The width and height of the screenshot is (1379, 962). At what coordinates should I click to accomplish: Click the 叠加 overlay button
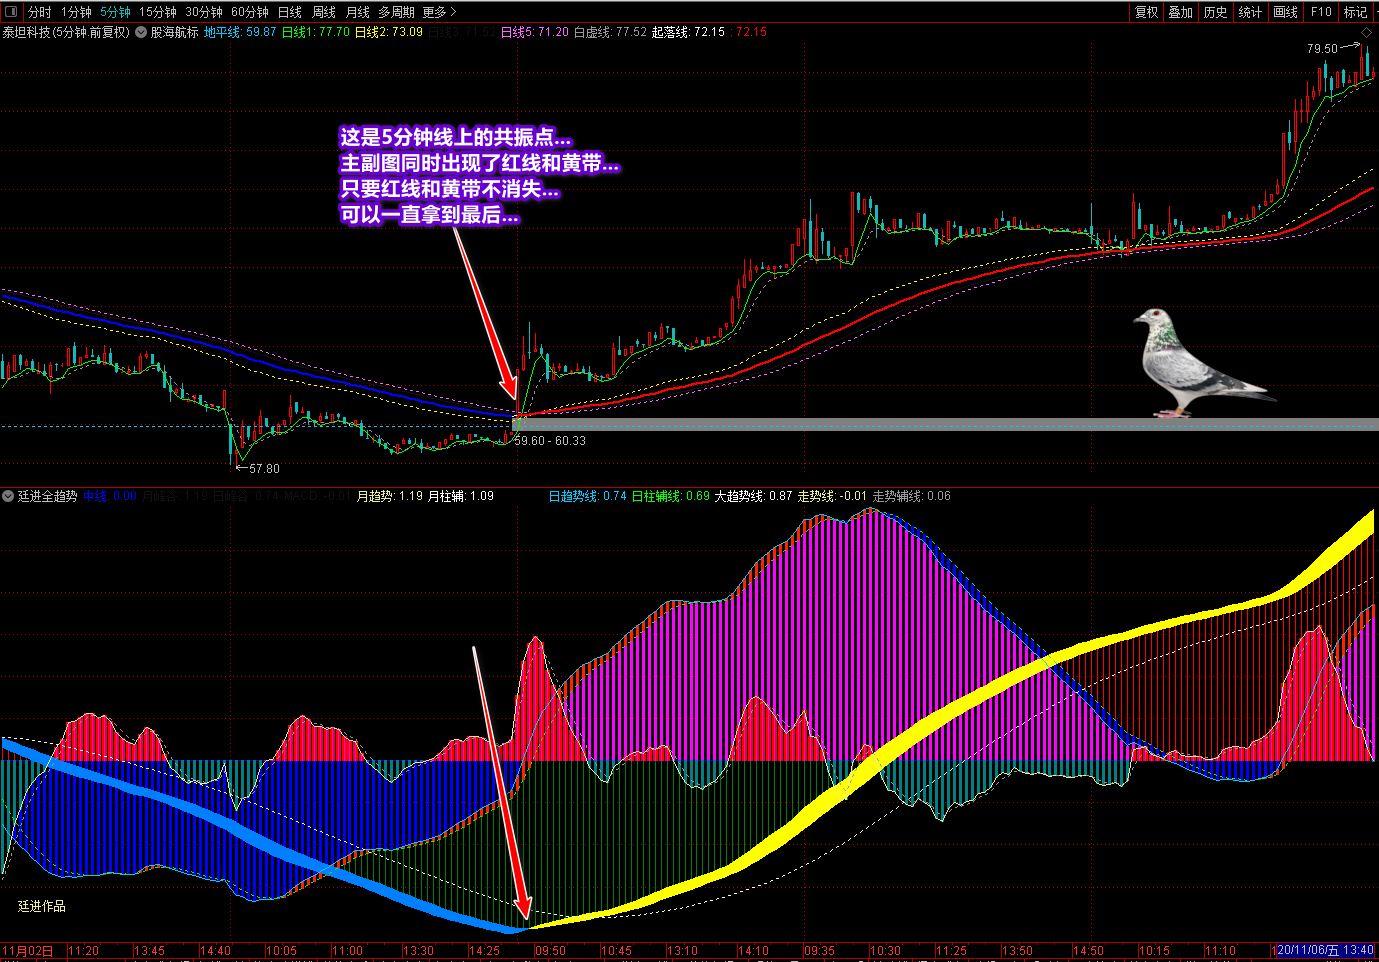pyautogui.click(x=1181, y=12)
